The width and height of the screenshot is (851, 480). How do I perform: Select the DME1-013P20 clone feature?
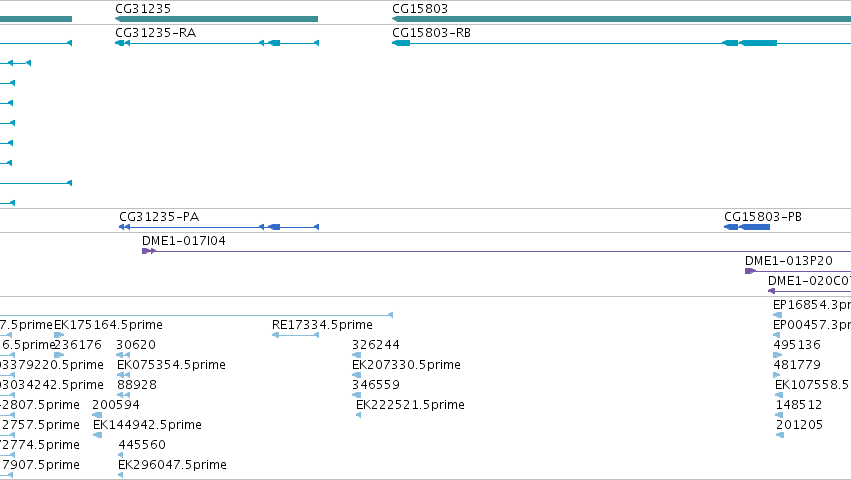(798, 271)
